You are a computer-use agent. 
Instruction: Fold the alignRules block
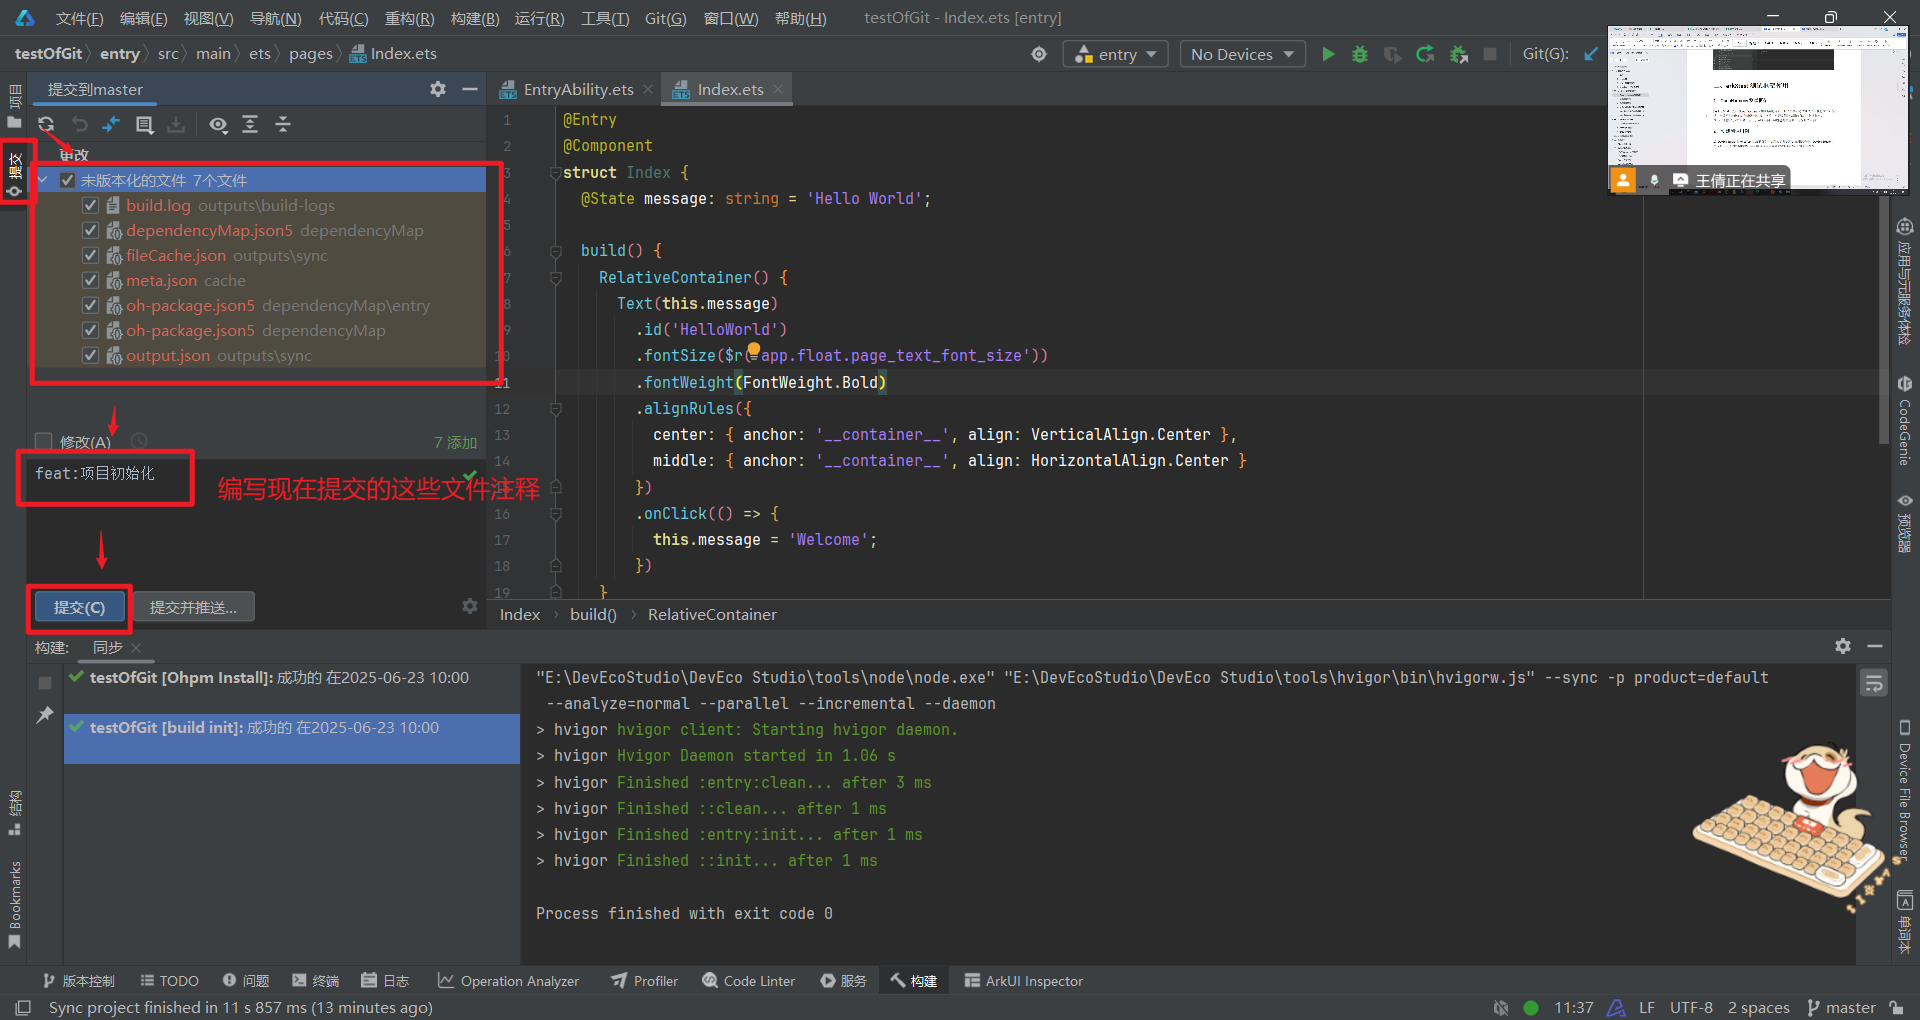click(x=555, y=409)
